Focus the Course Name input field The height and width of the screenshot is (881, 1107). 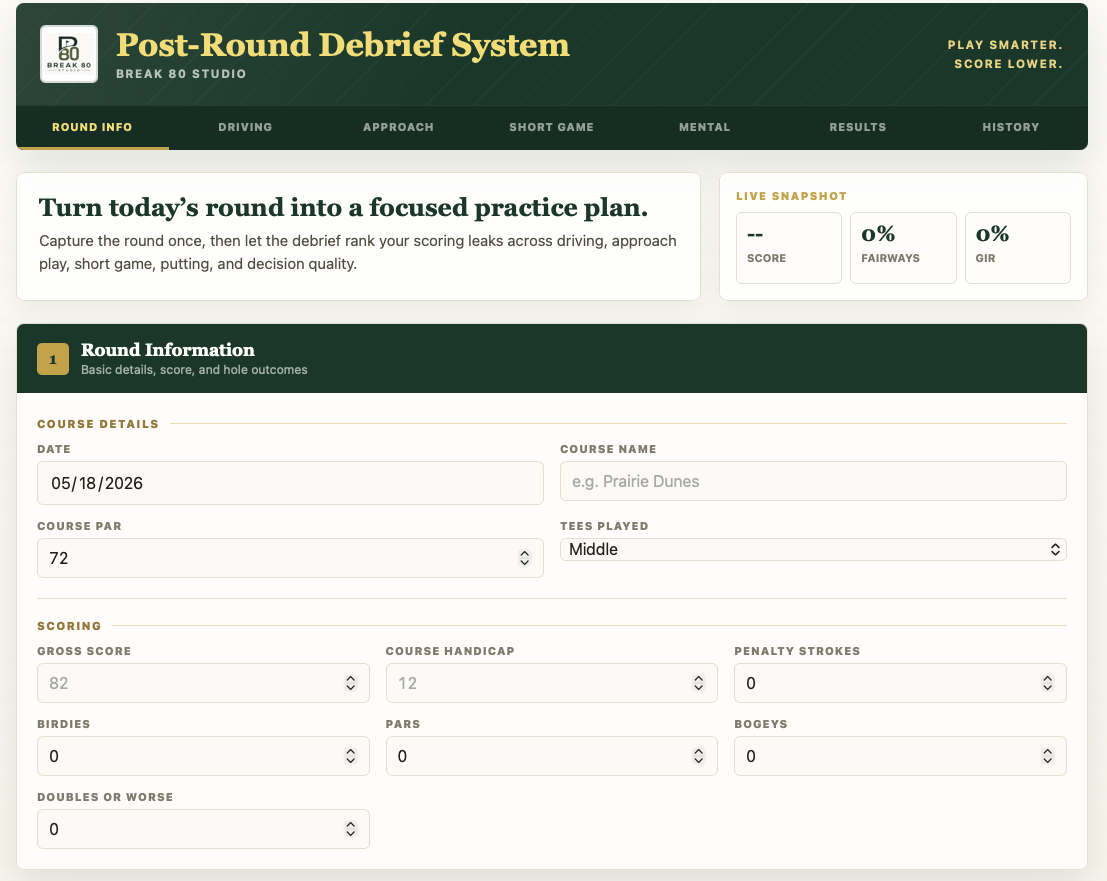[x=813, y=481]
